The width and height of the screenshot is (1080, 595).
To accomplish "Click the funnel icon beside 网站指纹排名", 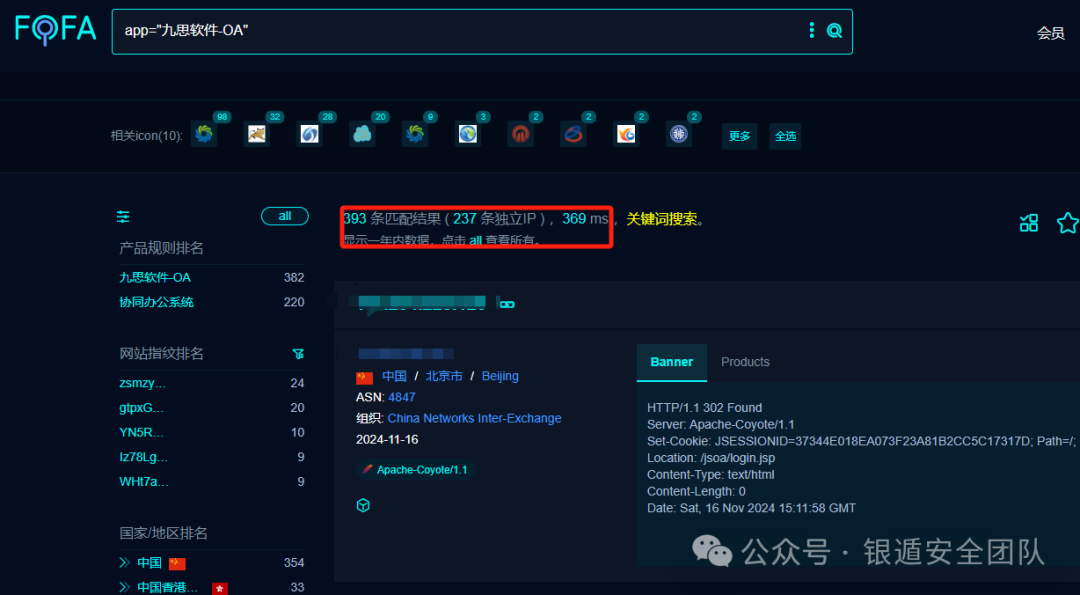I will [298, 353].
